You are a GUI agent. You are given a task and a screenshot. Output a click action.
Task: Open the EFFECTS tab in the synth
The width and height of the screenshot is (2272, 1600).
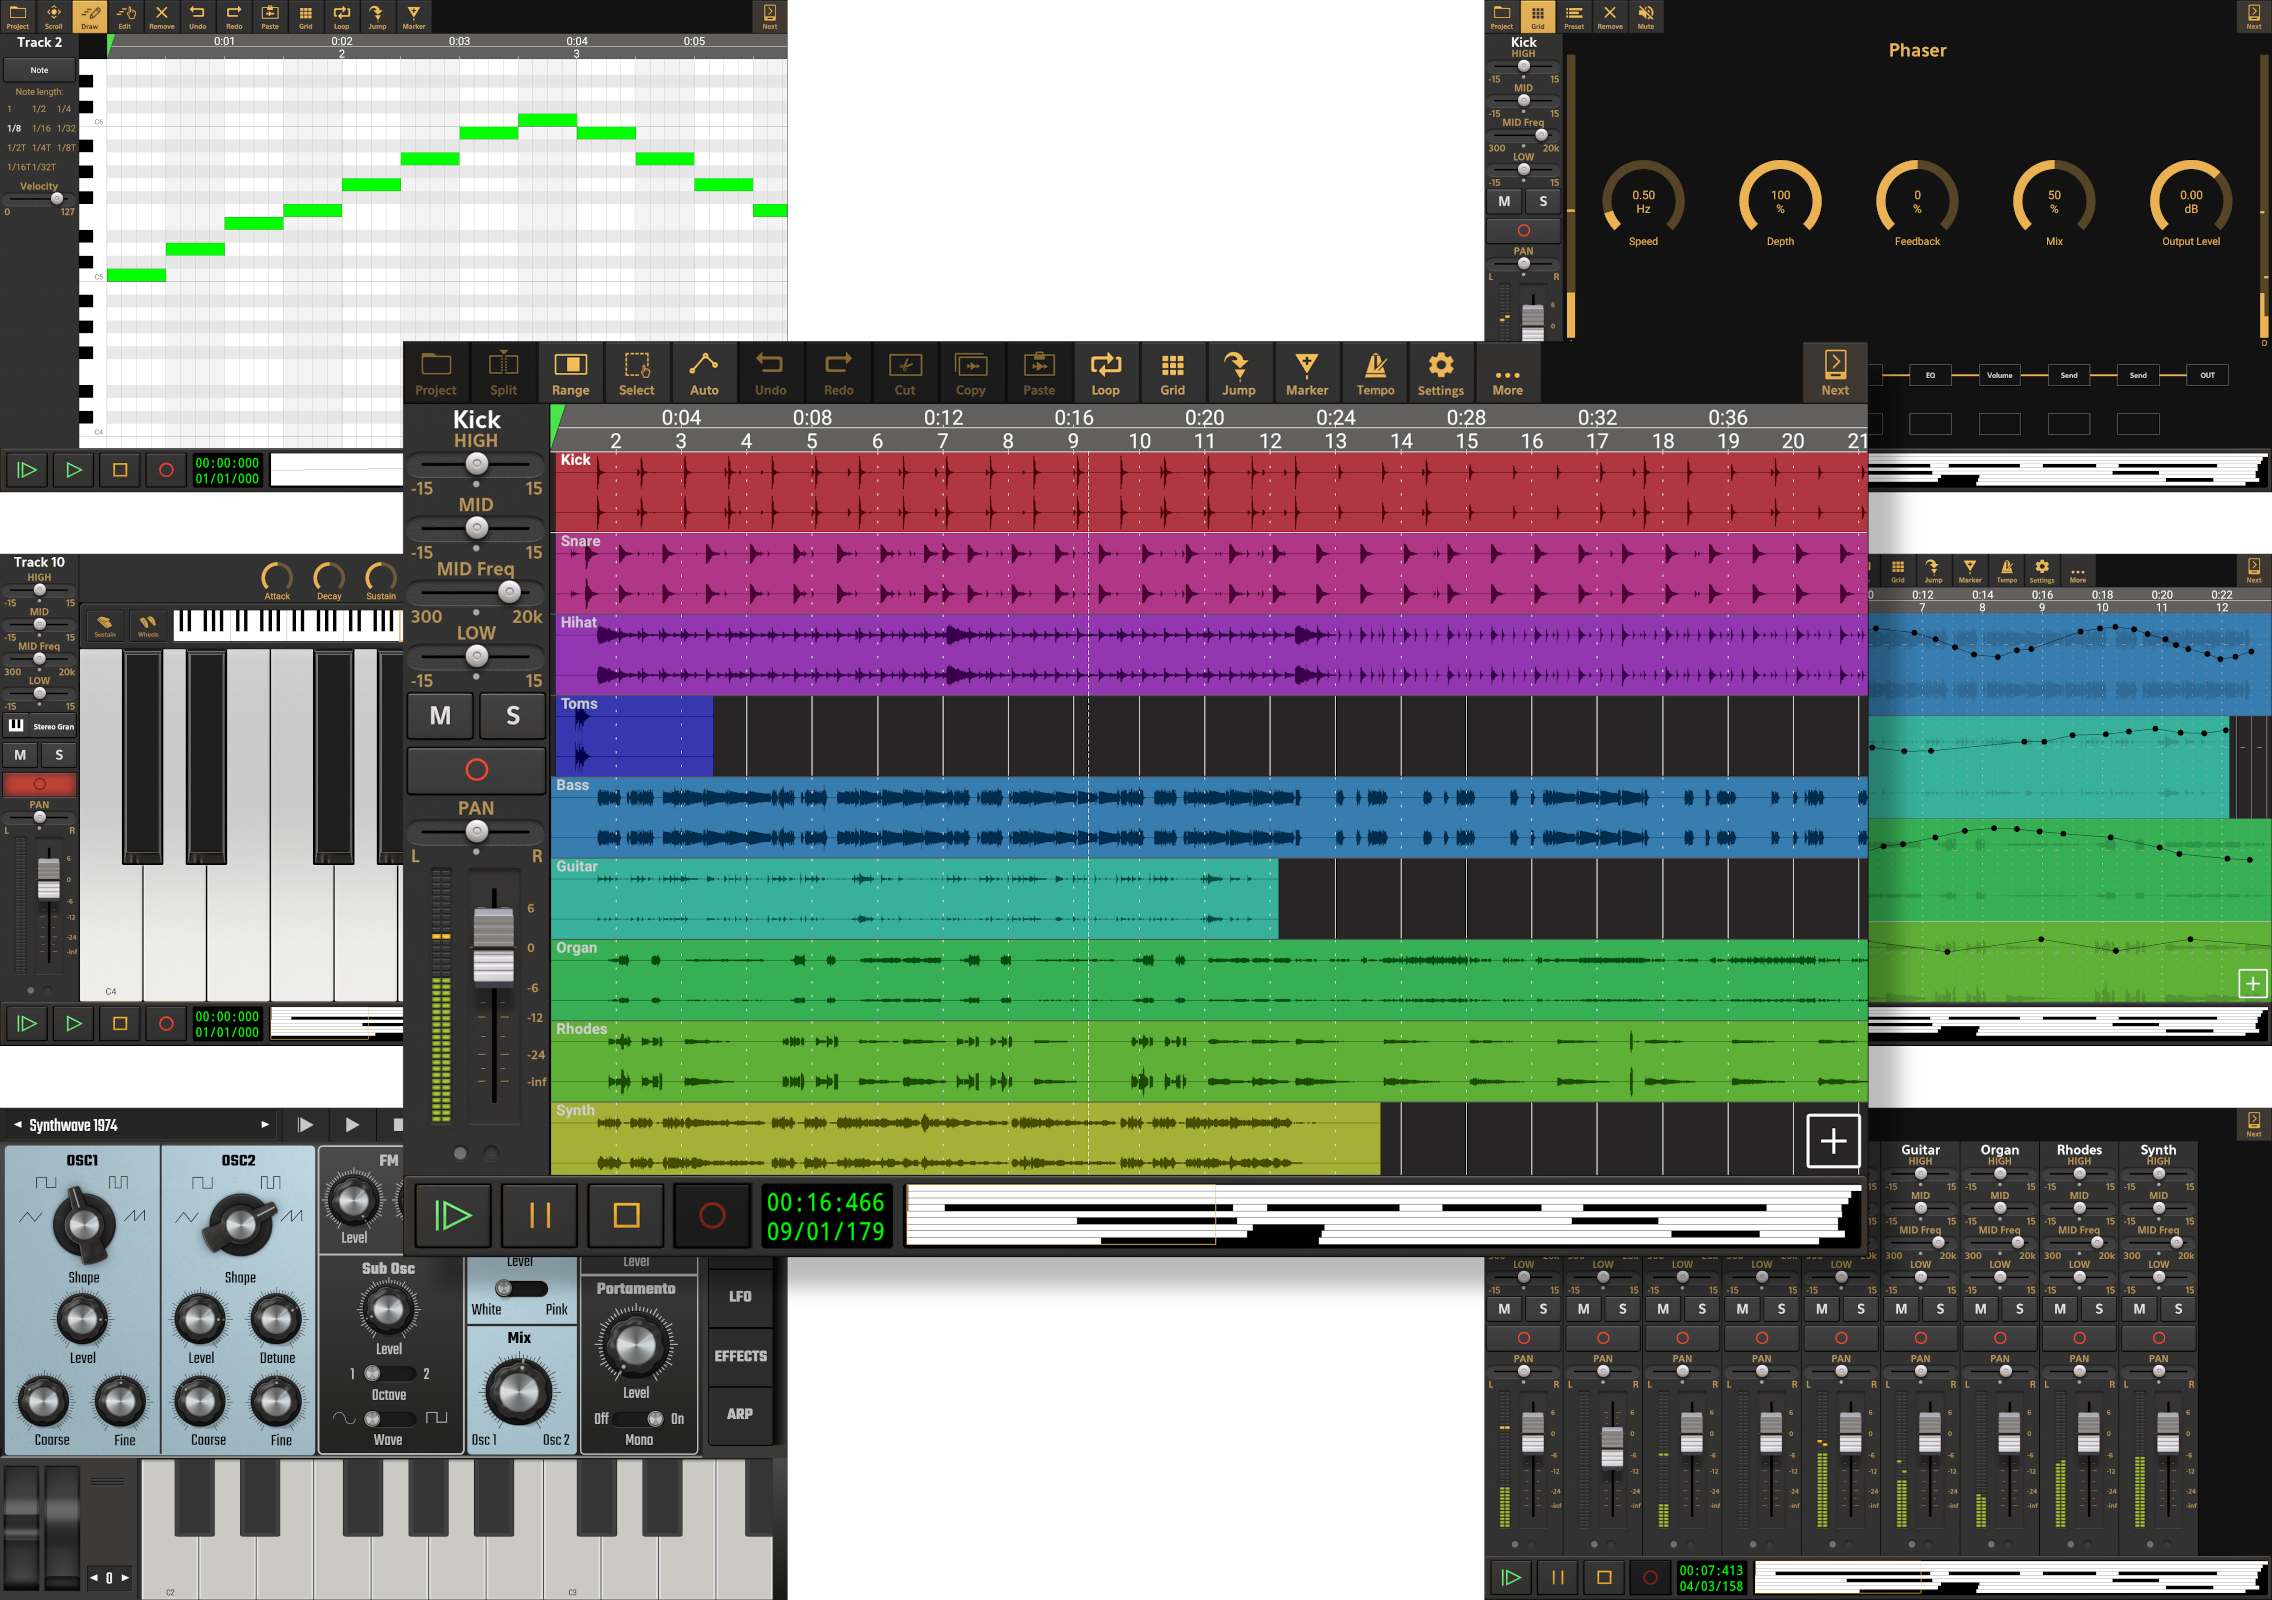coord(740,1356)
